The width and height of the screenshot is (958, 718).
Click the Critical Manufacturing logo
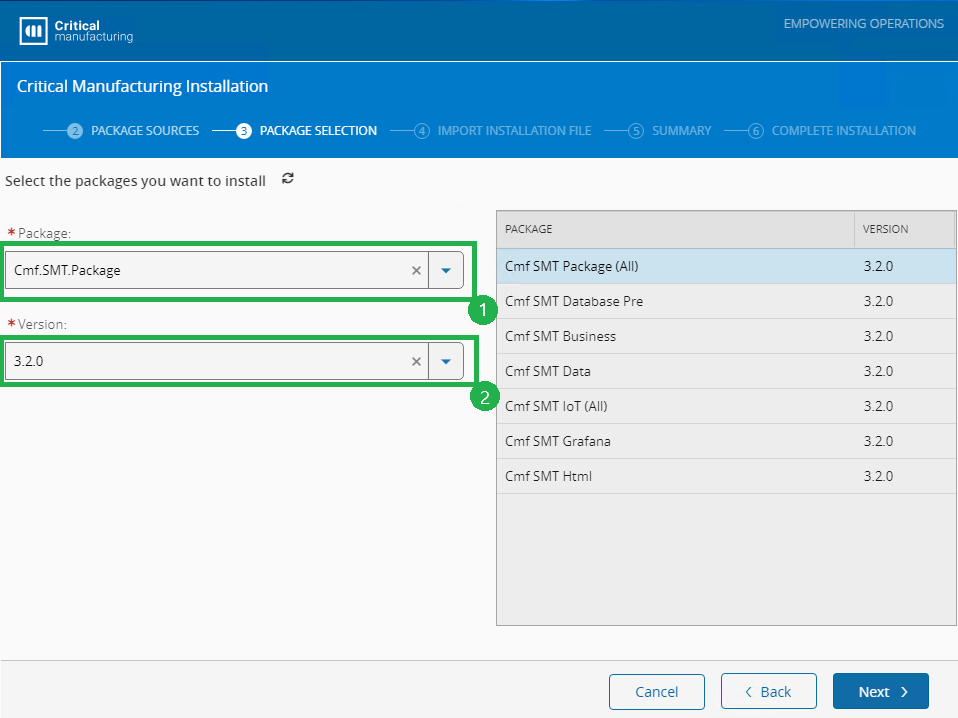(76, 31)
